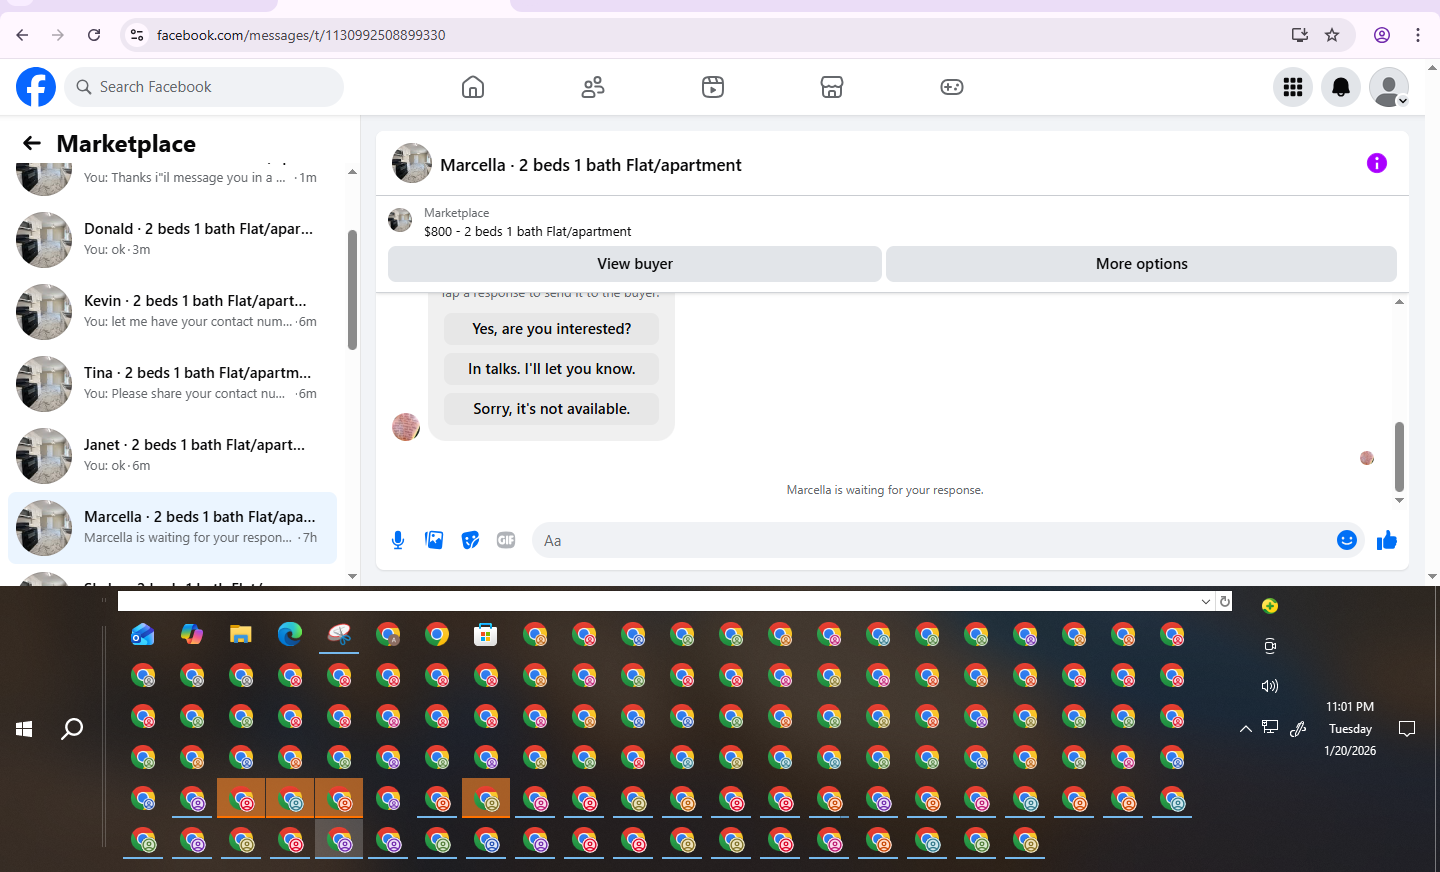This screenshot has height=872, width=1440.
Task: Click install app icon in address bar
Action: 1299,35
